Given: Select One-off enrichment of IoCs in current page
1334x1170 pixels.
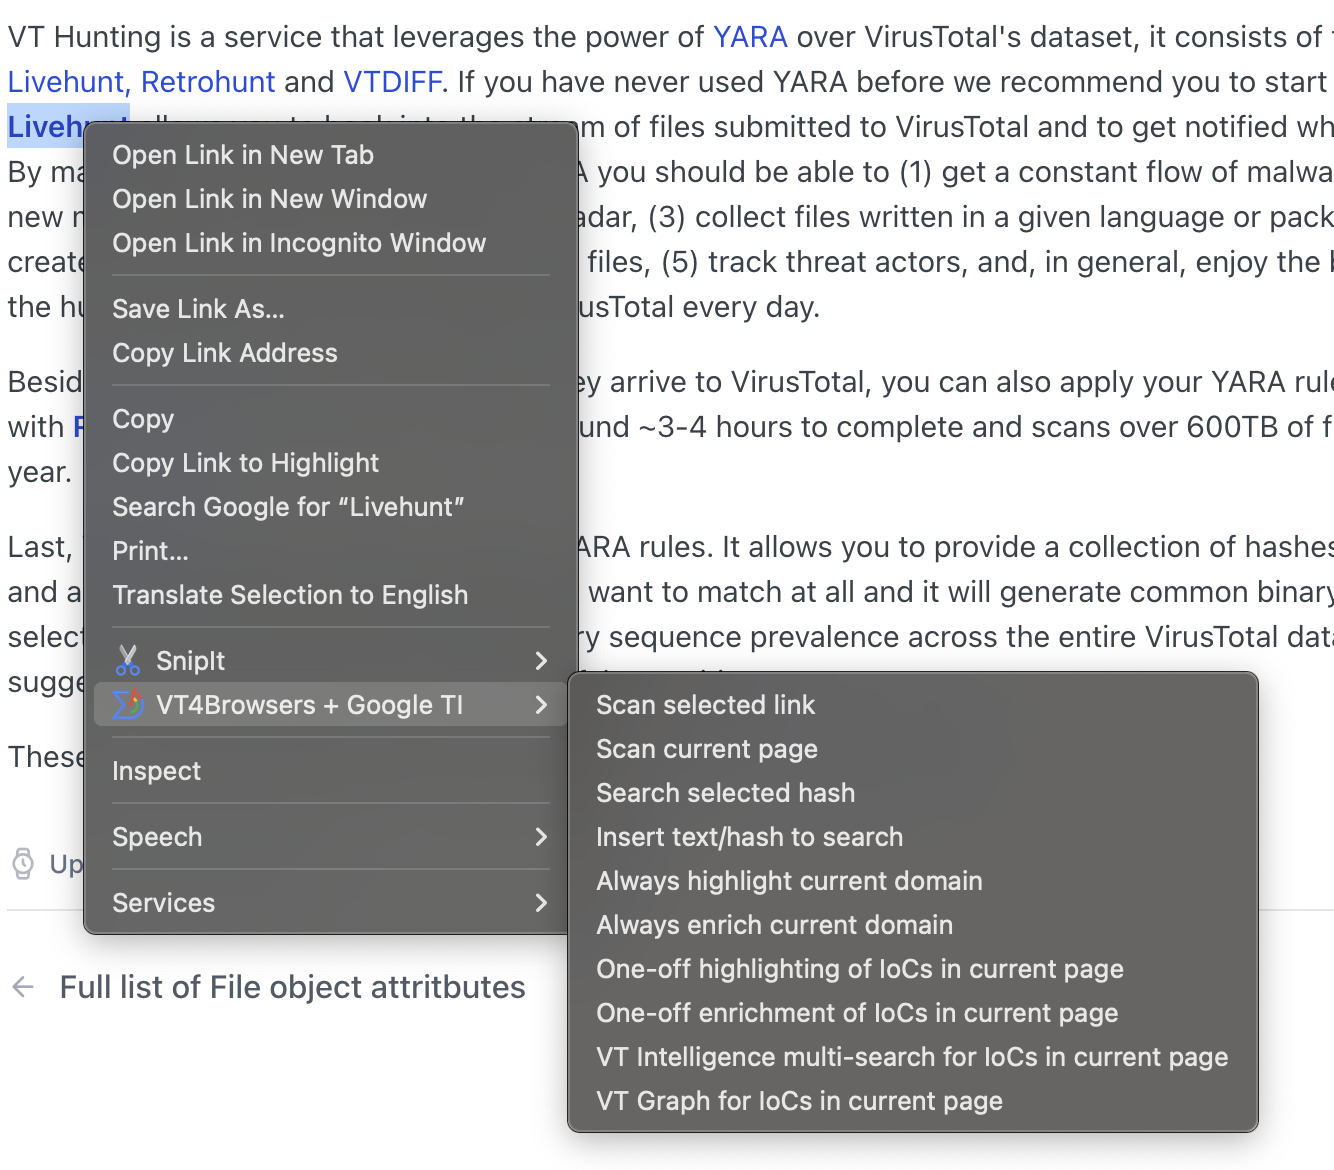Looking at the screenshot, I should click(913, 1013).
